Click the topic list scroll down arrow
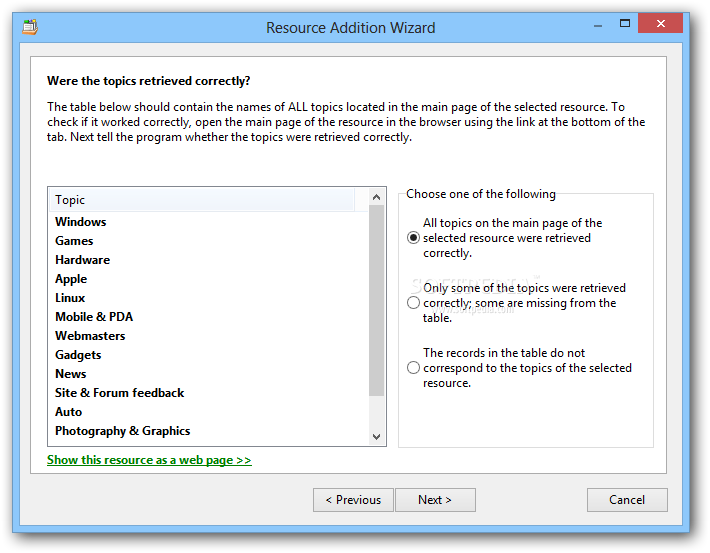 click(376, 437)
